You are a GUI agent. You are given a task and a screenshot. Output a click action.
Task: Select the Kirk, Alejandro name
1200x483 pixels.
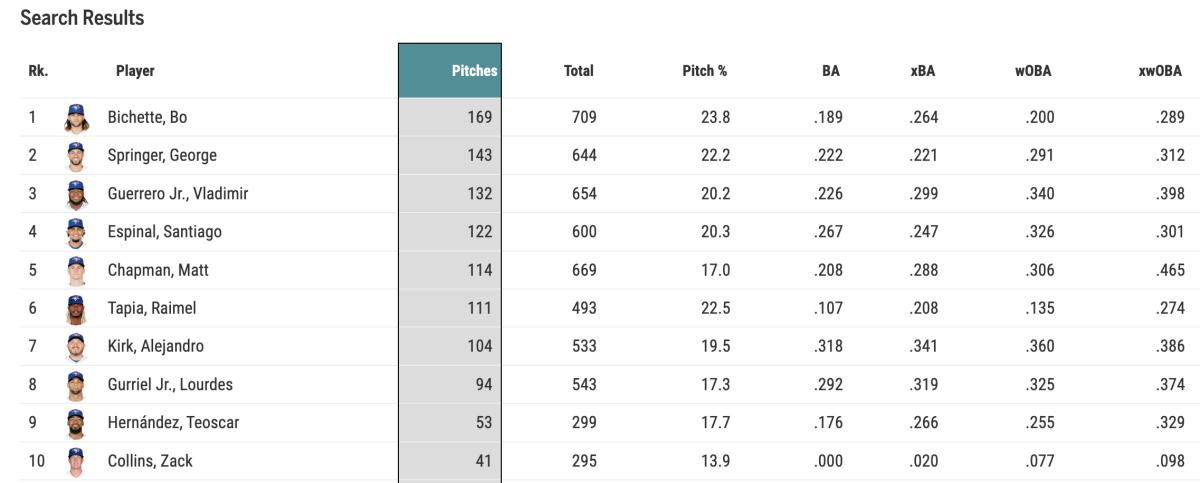pyautogui.click(x=155, y=347)
